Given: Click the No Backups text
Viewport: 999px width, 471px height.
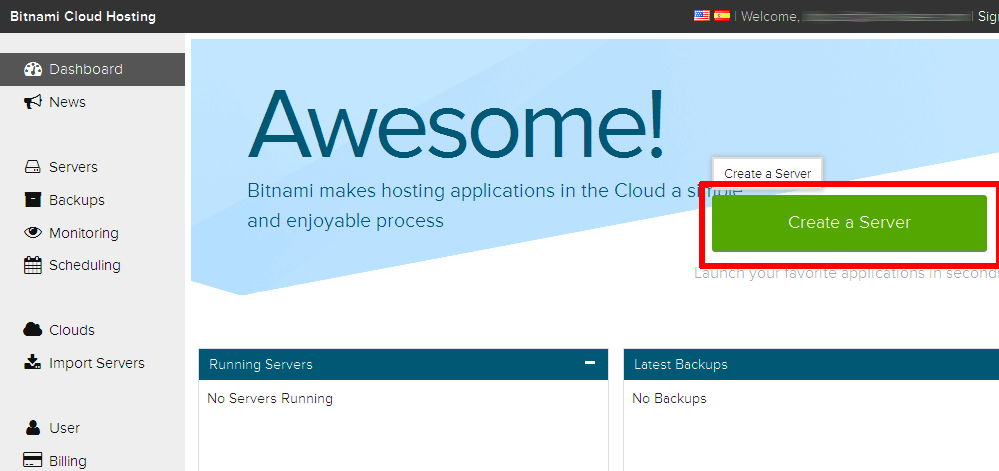Looking at the screenshot, I should (670, 399).
